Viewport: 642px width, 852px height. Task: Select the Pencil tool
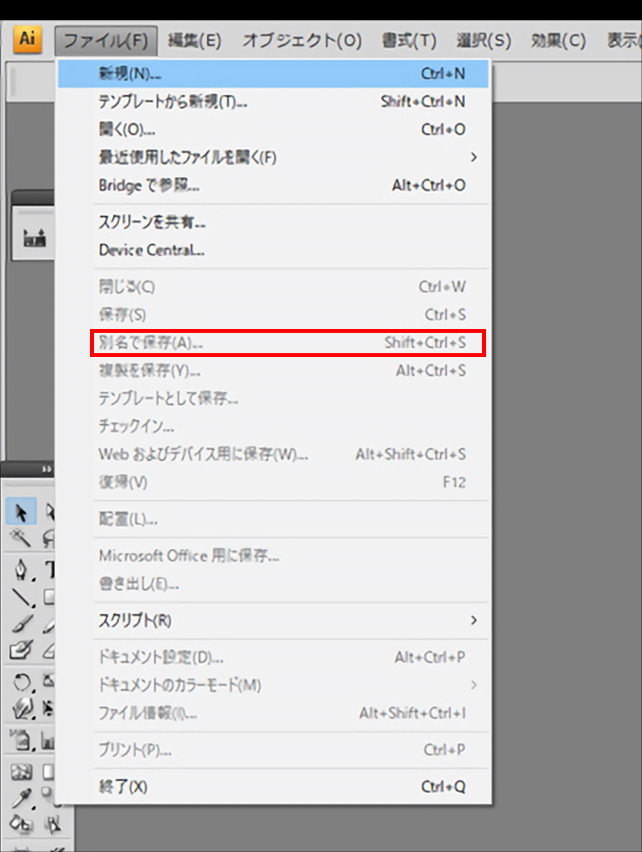(x=49, y=625)
